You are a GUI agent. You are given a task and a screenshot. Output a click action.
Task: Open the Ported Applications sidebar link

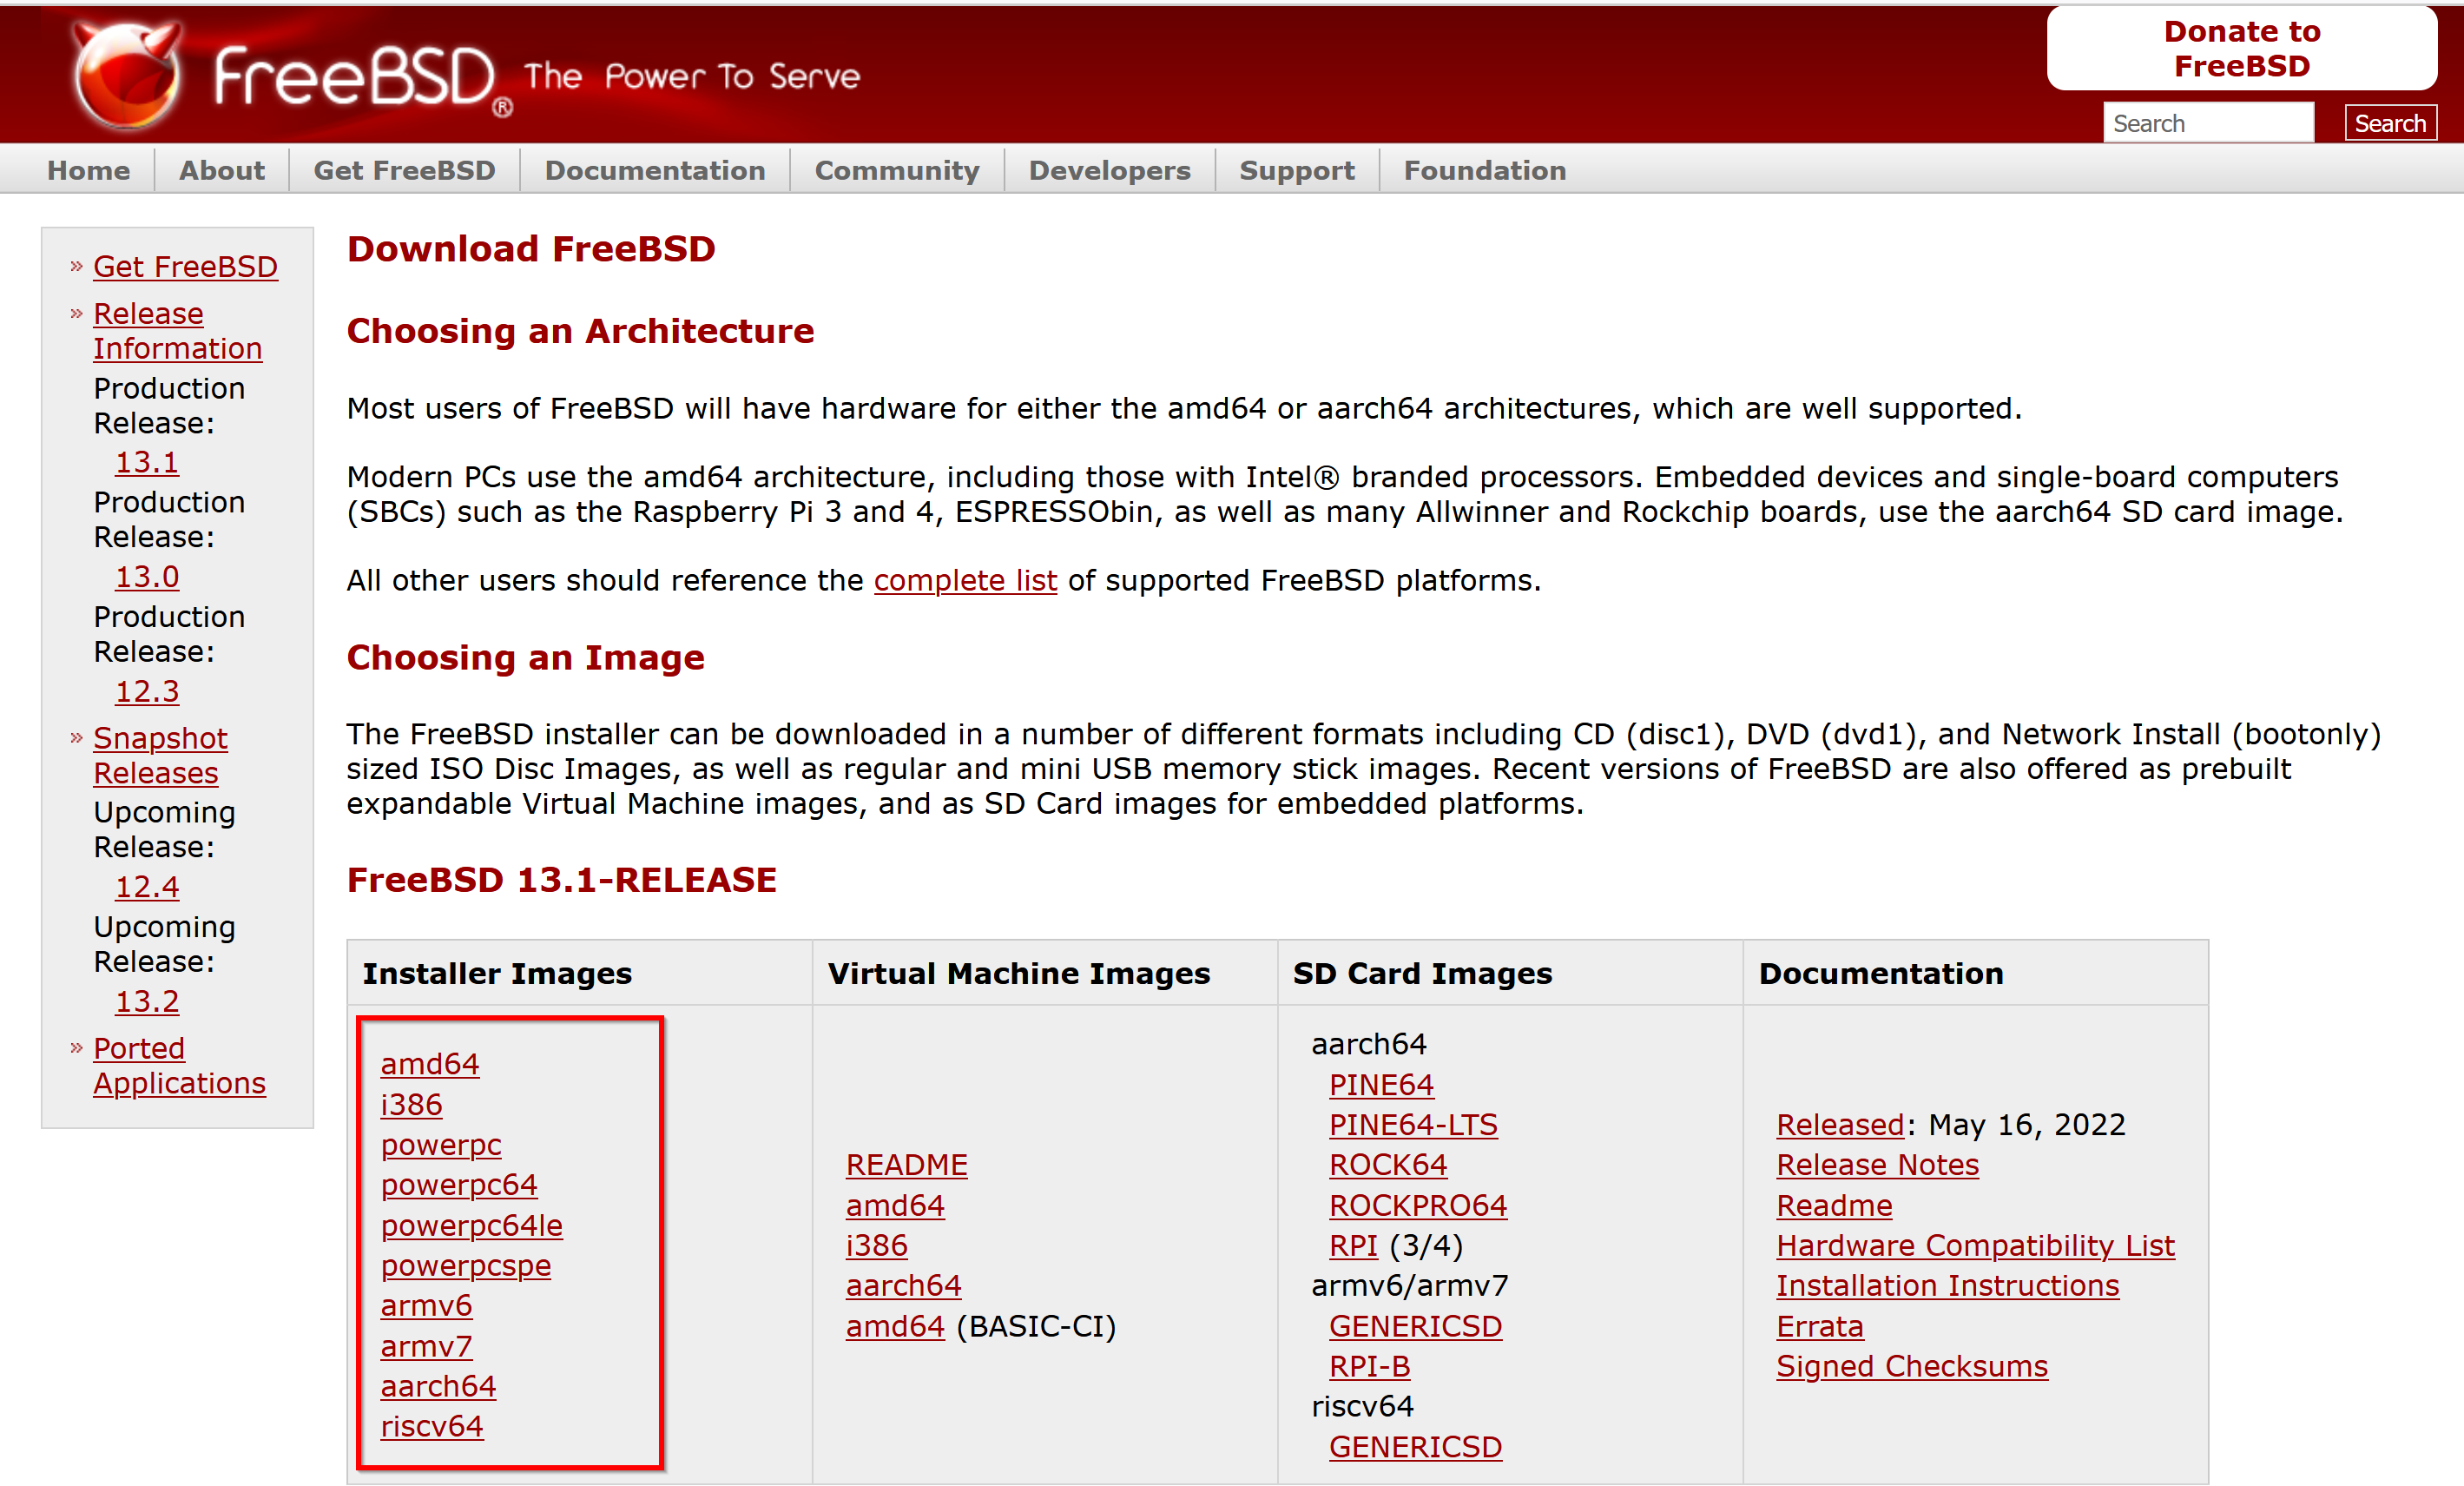pyautogui.click(x=179, y=1065)
